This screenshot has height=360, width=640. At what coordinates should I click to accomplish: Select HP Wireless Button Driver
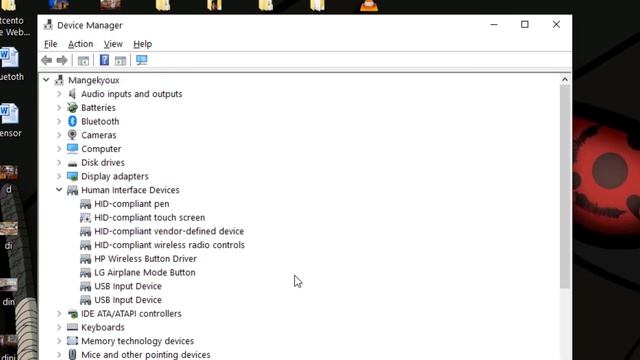pos(145,259)
